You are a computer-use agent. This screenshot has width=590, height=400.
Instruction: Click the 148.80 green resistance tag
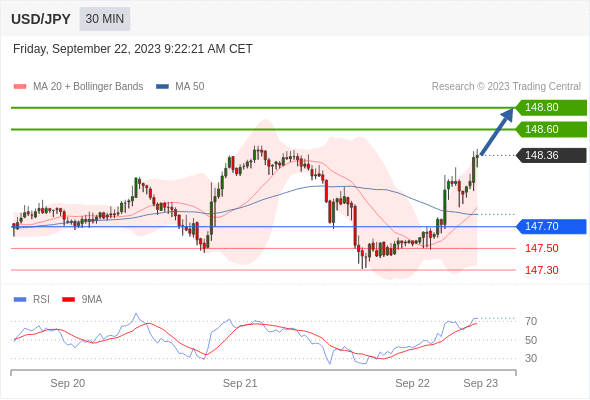point(551,107)
